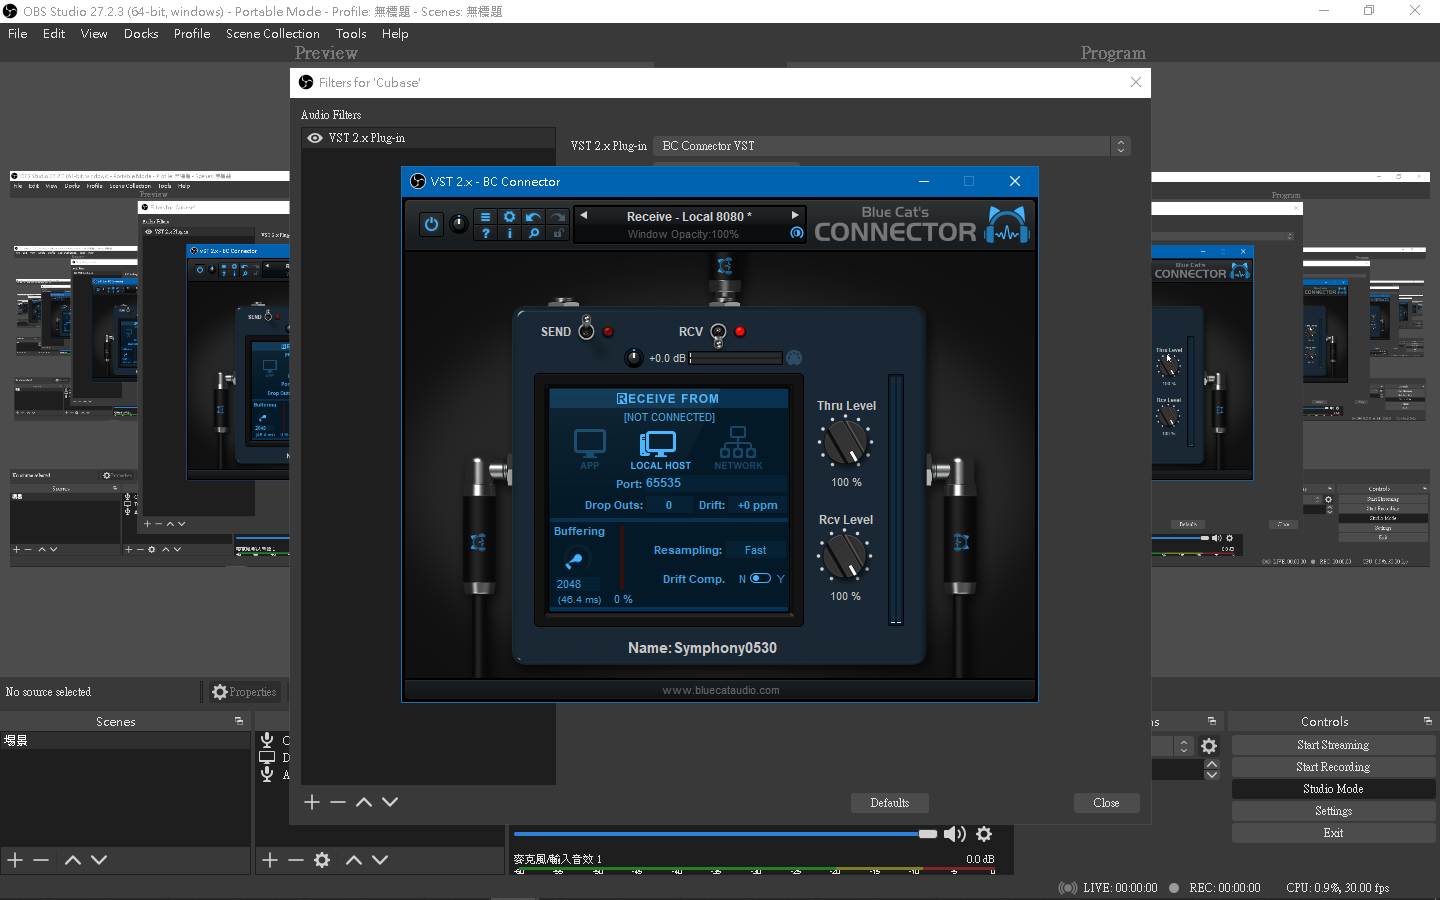Screen dimensions: 1440x900
Task: Open BC Connector gear settings icon
Action: pyautogui.click(x=509, y=217)
